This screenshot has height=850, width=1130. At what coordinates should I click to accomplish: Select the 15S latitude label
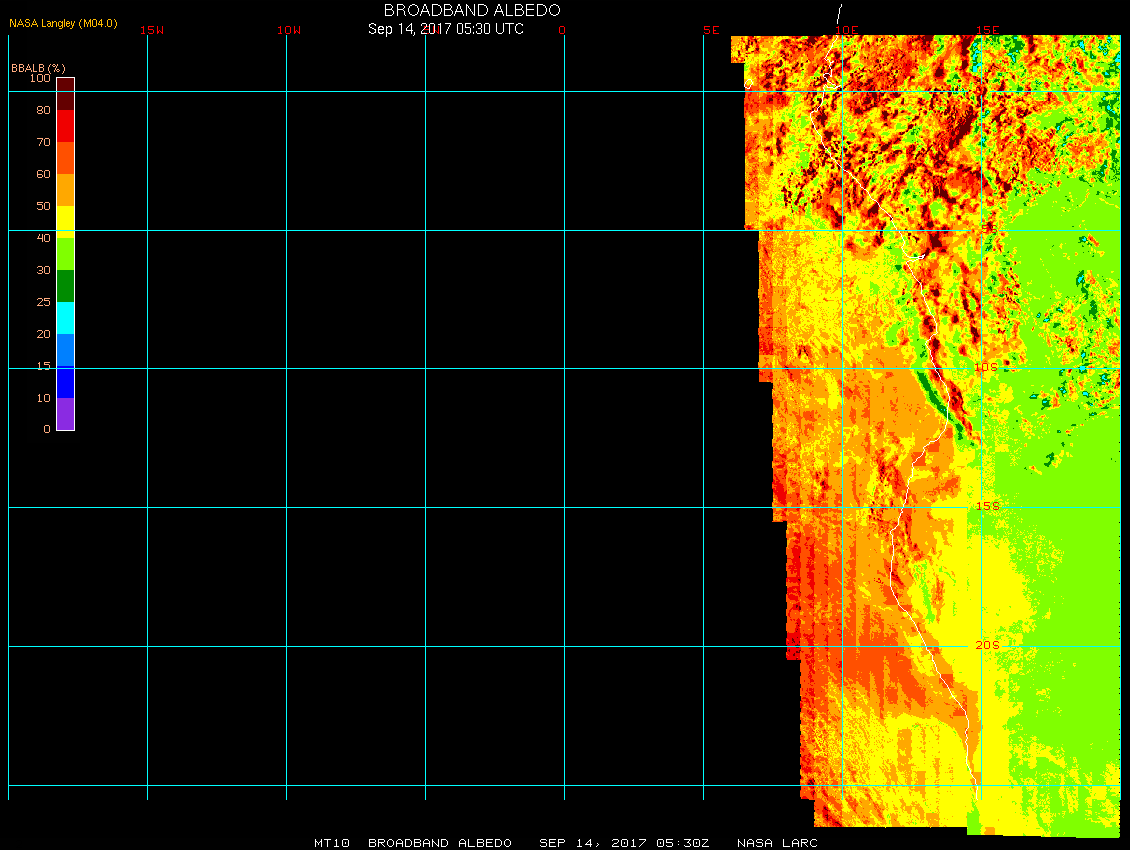point(987,506)
